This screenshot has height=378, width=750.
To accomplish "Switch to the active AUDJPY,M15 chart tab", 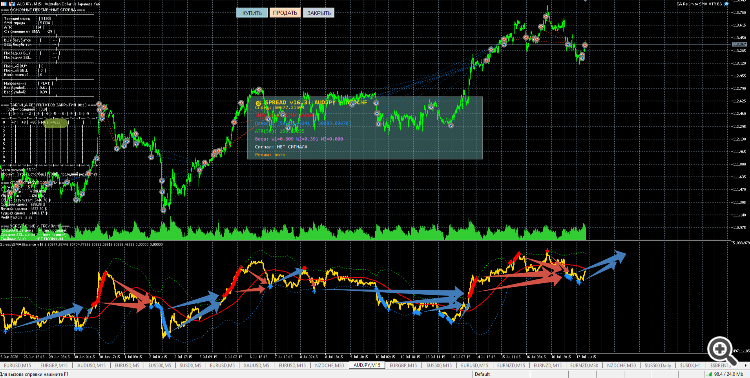I will click(x=367, y=365).
